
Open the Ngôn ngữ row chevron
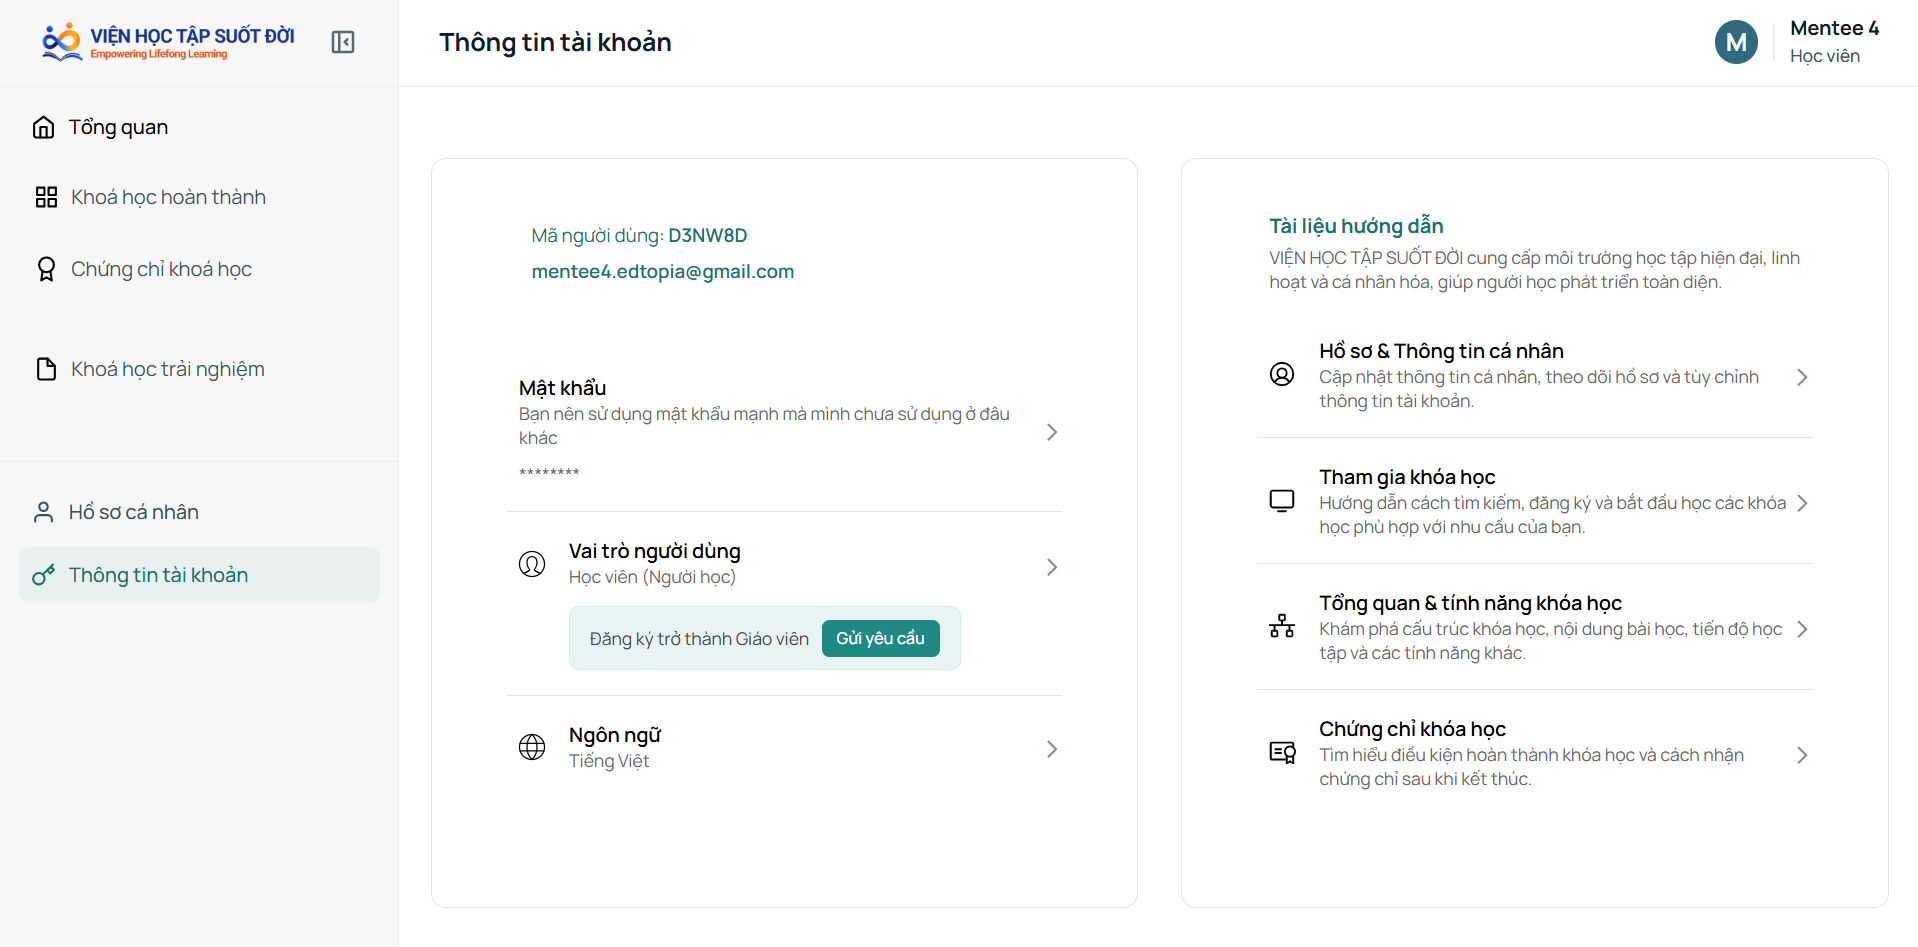(1052, 749)
